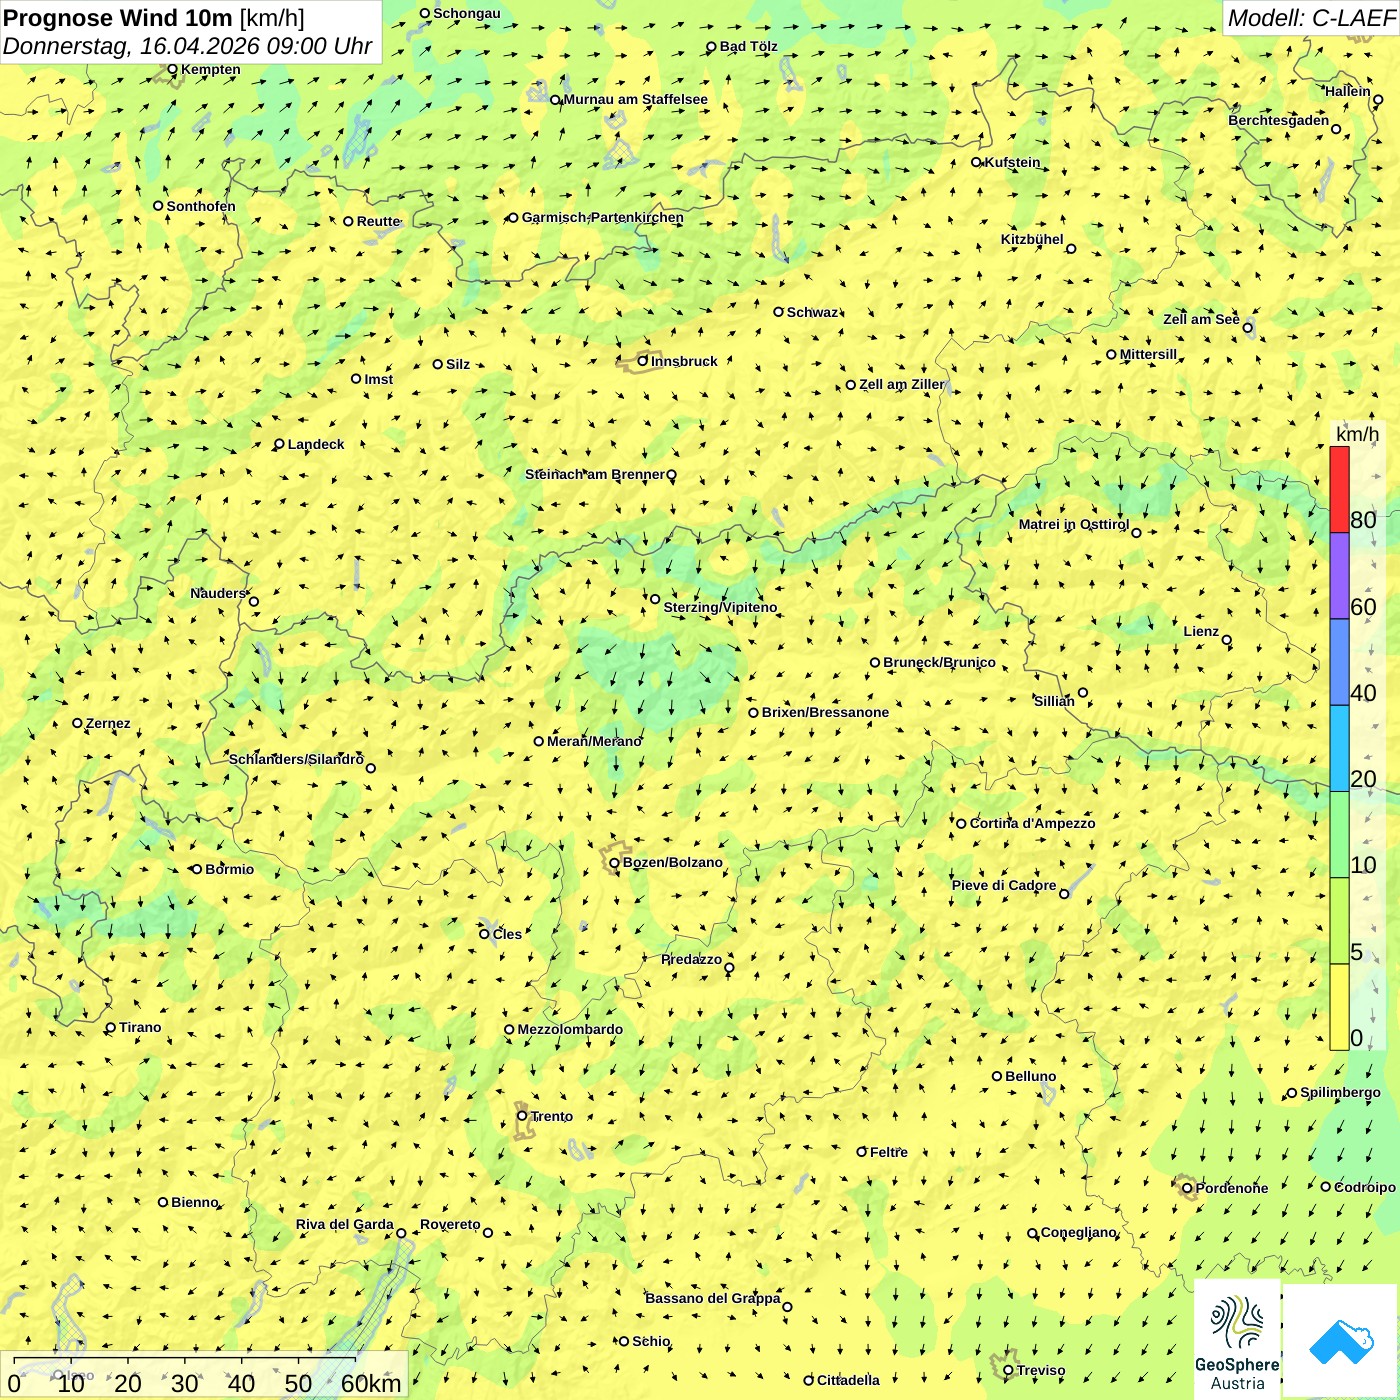
Task: Click the Riva del Garda marker
Action: pyautogui.click(x=402, y=1233)
